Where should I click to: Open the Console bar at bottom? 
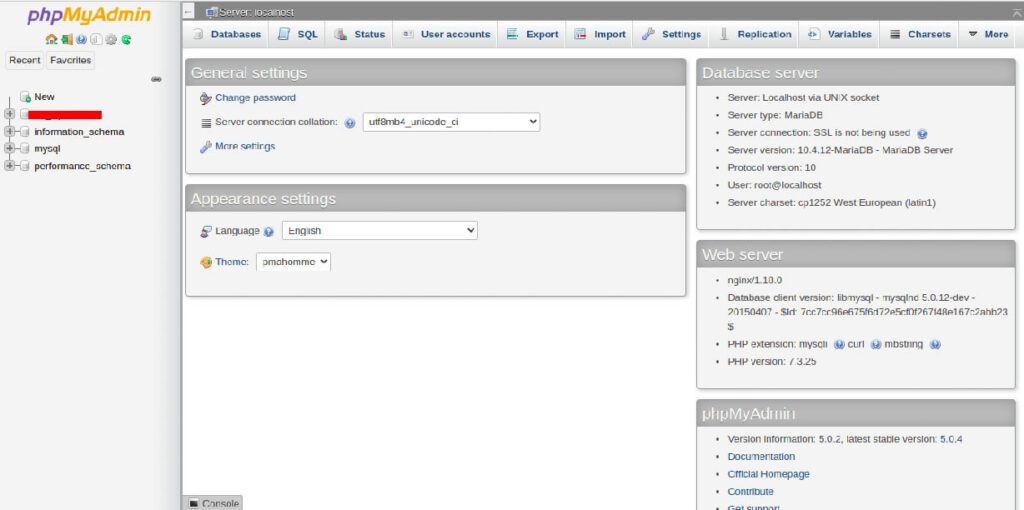(x=214, y=503)
